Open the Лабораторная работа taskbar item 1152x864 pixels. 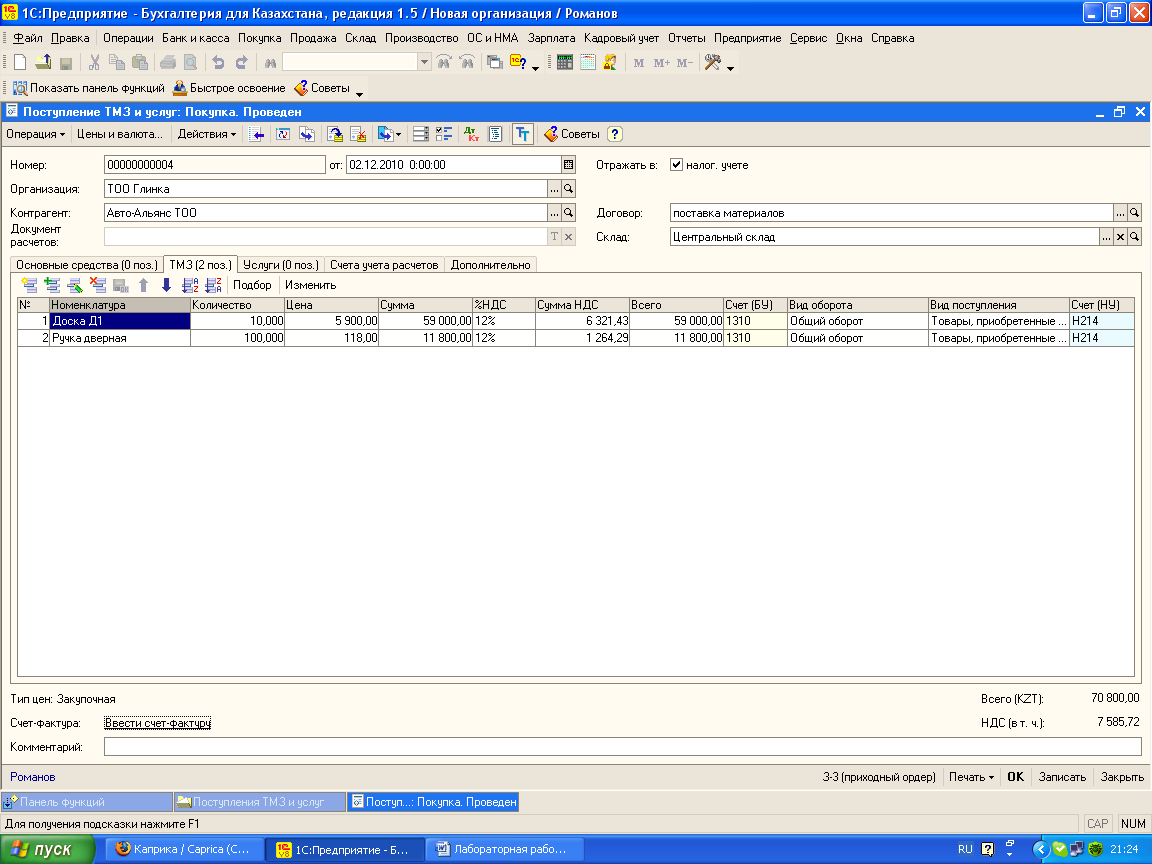(507, 849)
